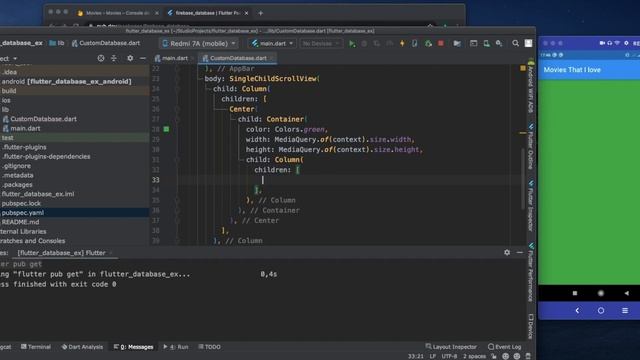Locate current file in Project panel (crosshair icon)
This screenshot has height=360, width=640.
tap(101, 58)
